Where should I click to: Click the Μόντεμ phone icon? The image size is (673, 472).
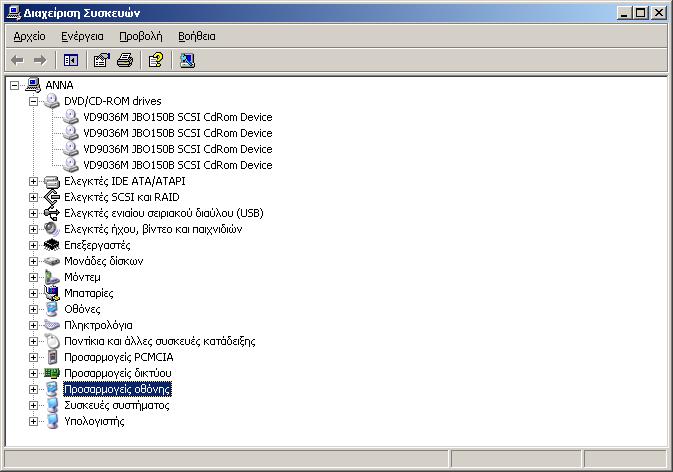[x=52, y=277]
